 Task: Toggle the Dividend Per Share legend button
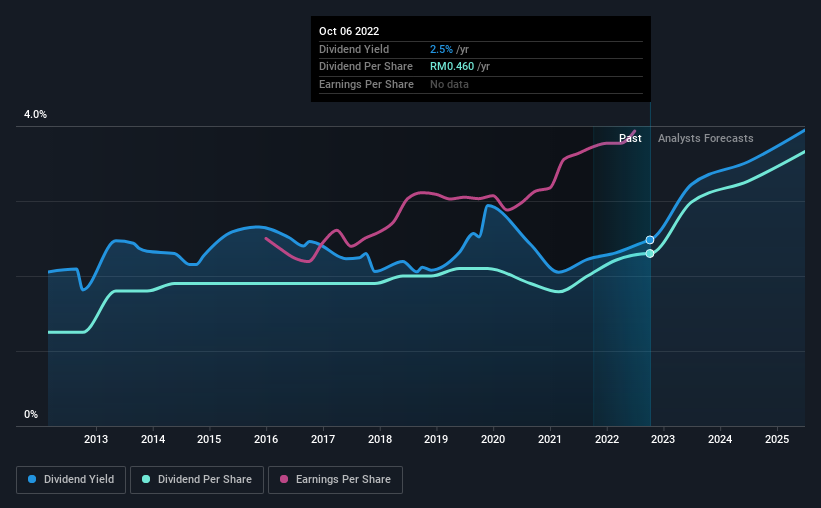point(197,480)
